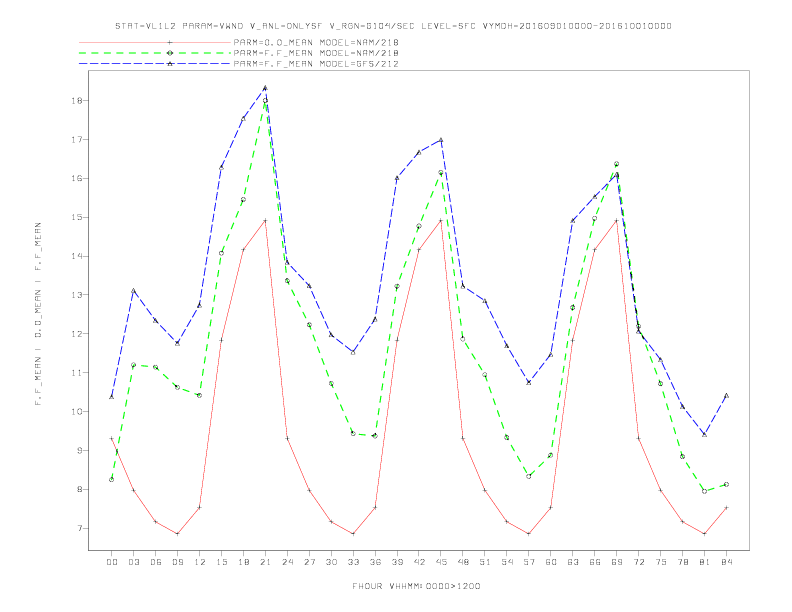Viewport: 792px width, 612px height.
Task: Click y-axis tick value 11
Action: [x=76, y=373]
